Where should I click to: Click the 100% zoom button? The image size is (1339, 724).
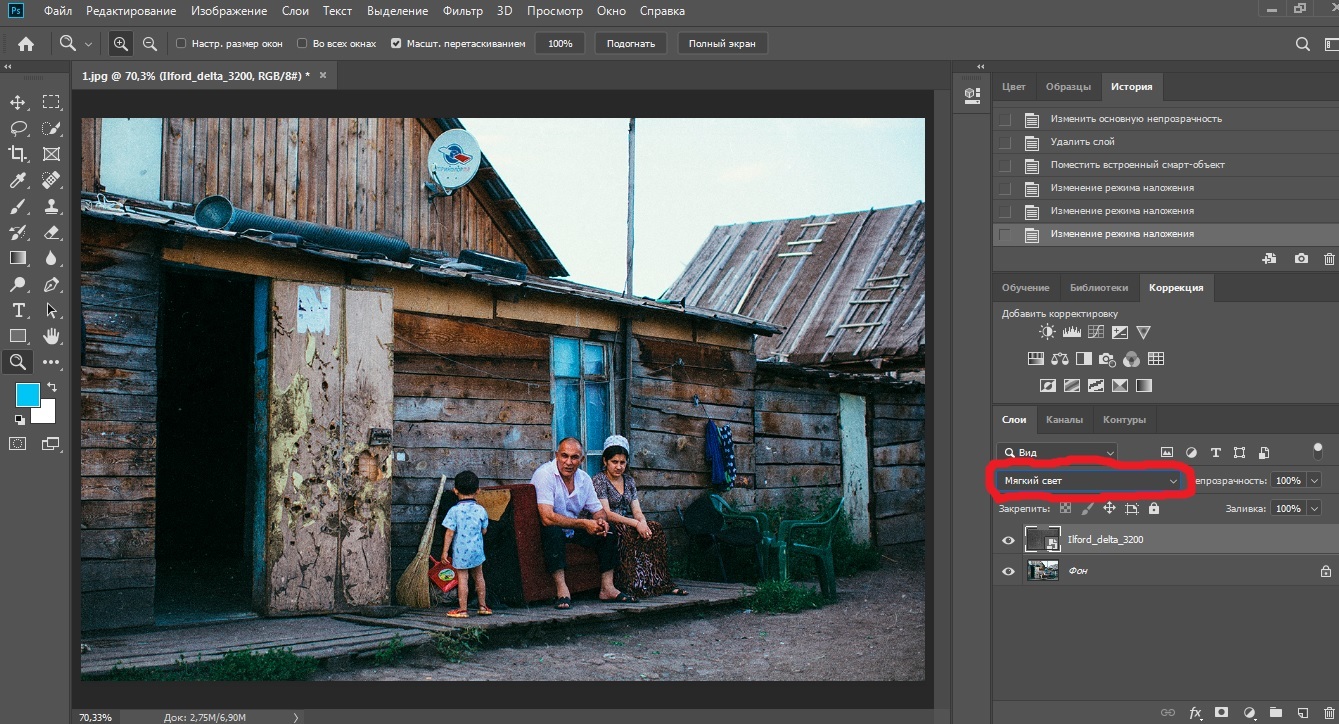point(560,44)
